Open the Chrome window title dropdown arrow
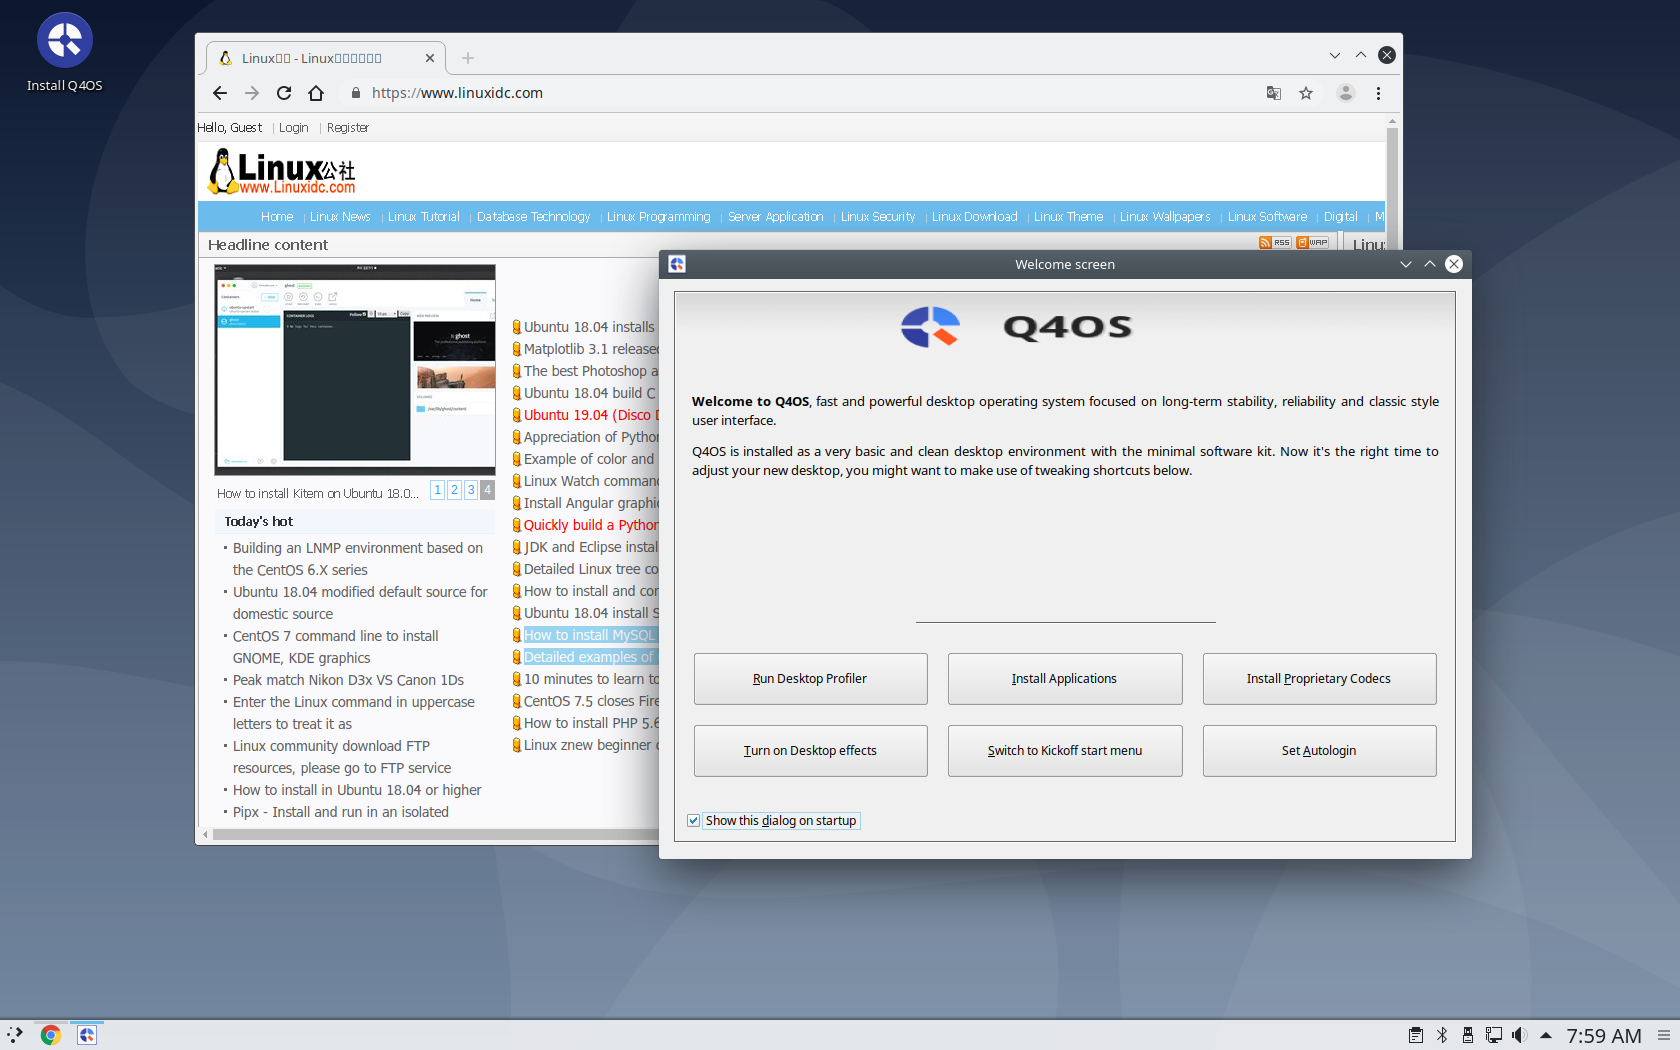Image resolution: width=1680 pixels, height=1050 pixels. (1335, 55)
